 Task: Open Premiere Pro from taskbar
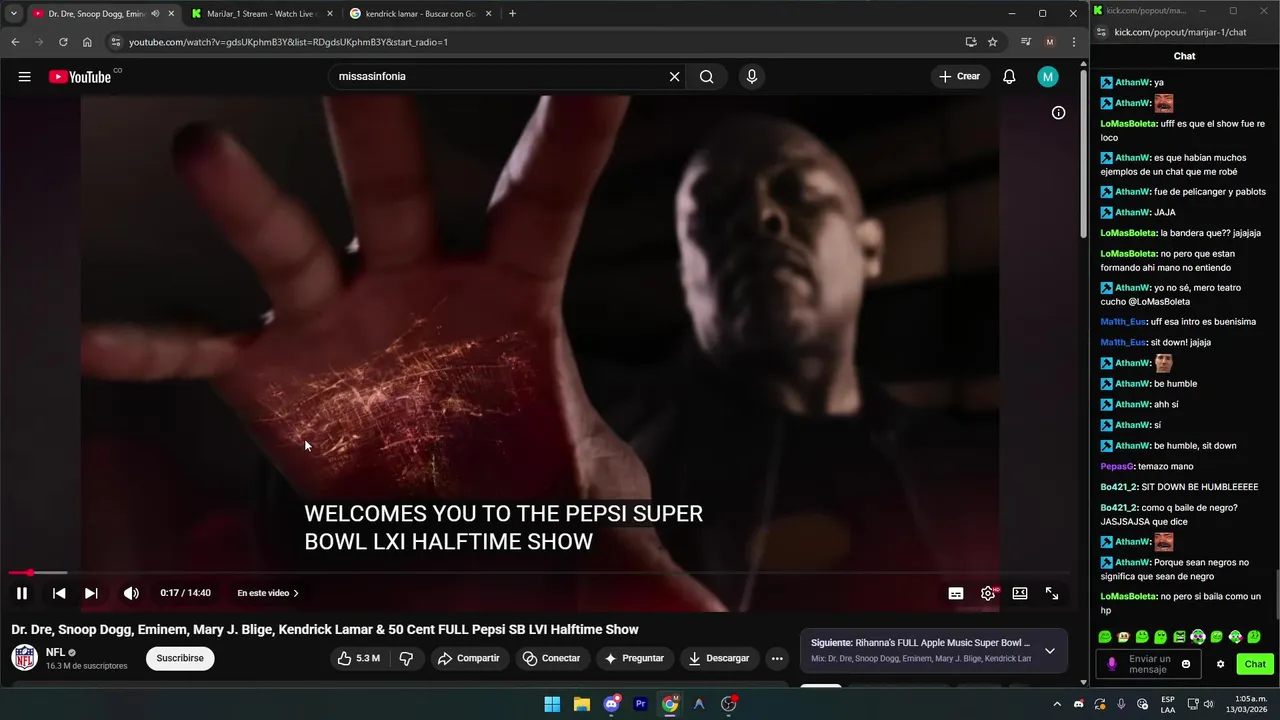640,704
